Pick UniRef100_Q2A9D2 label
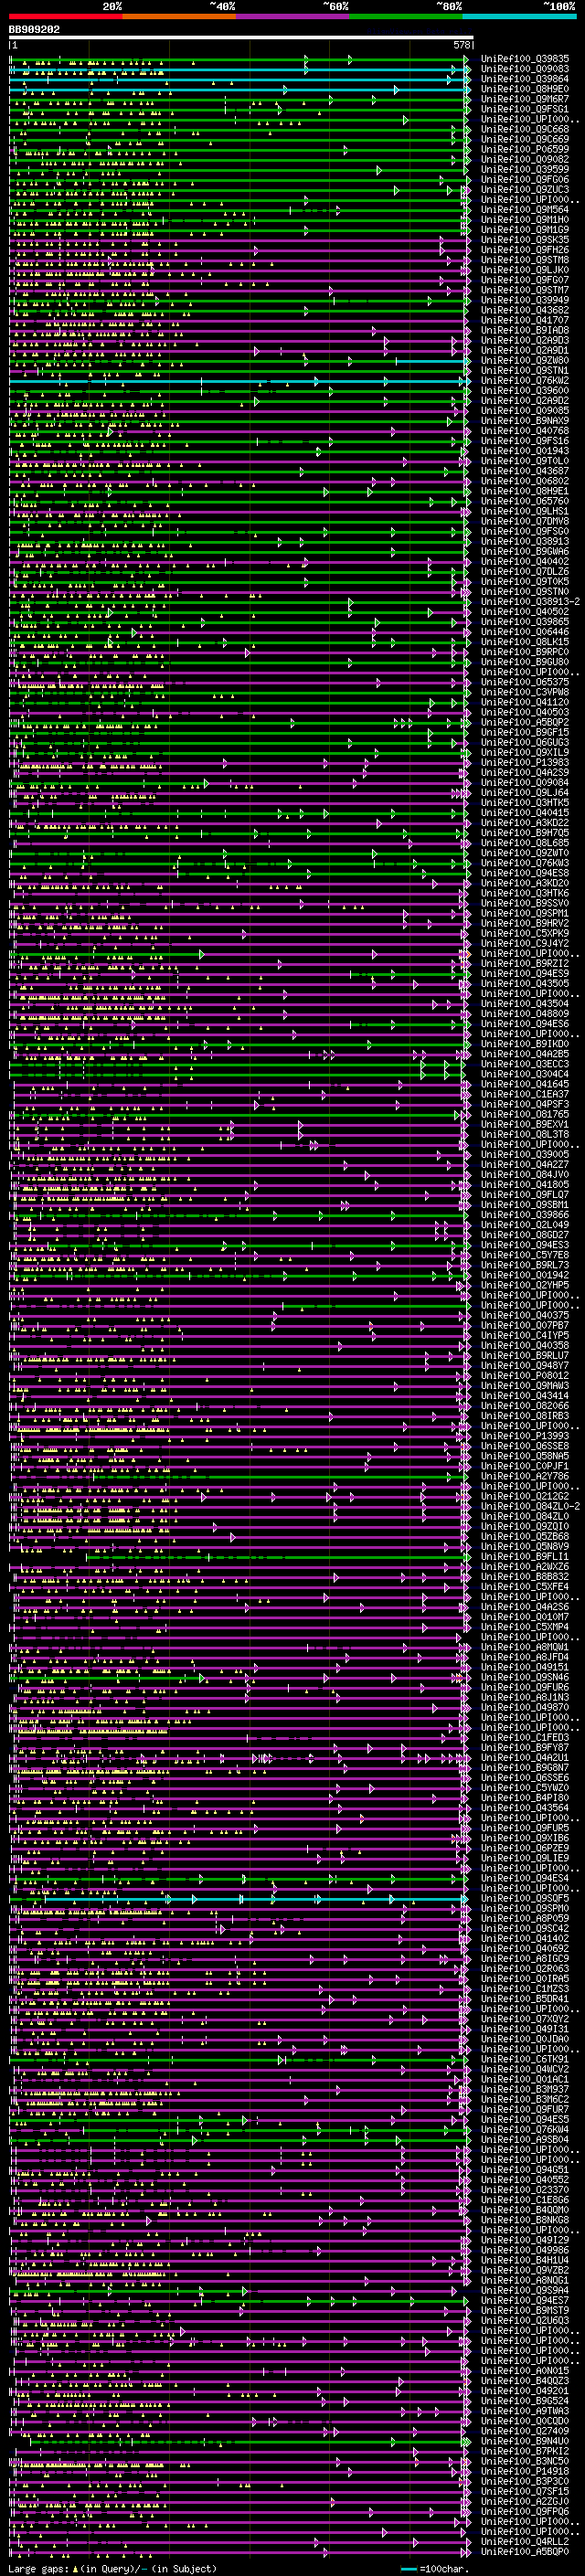 point(525,400)
